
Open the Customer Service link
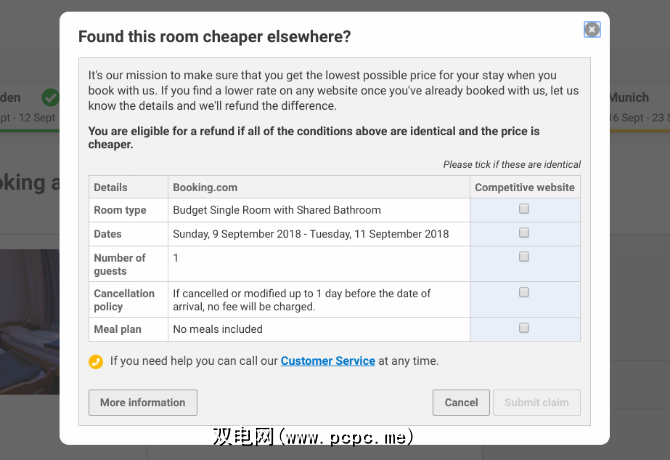tap(327, 361)
